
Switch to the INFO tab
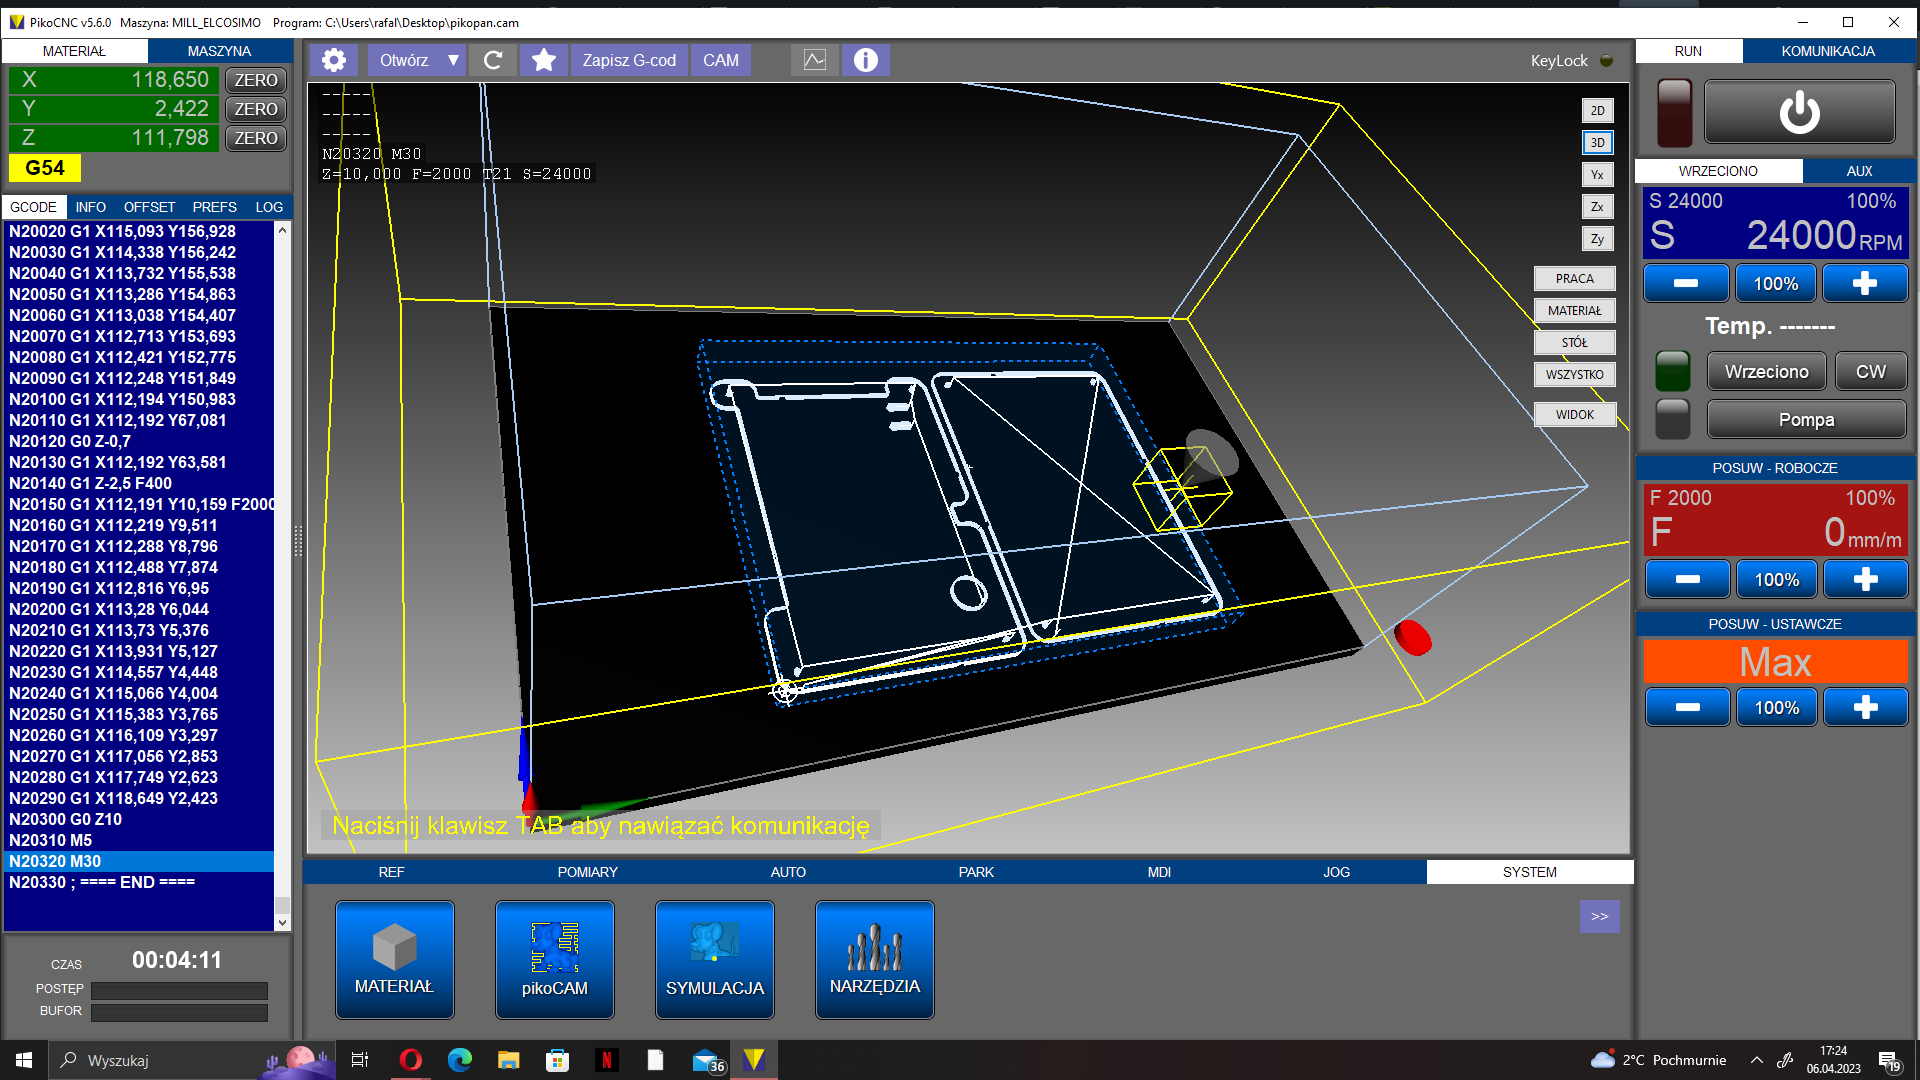(x=90, y=207)
